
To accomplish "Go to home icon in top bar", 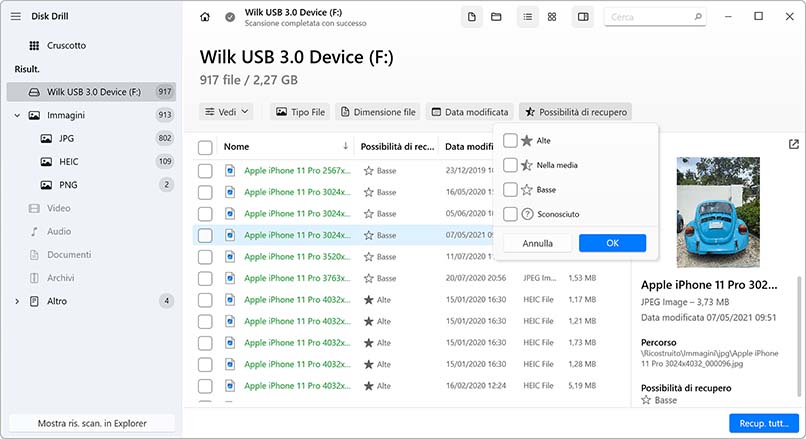I will click(x=205, y=17).
